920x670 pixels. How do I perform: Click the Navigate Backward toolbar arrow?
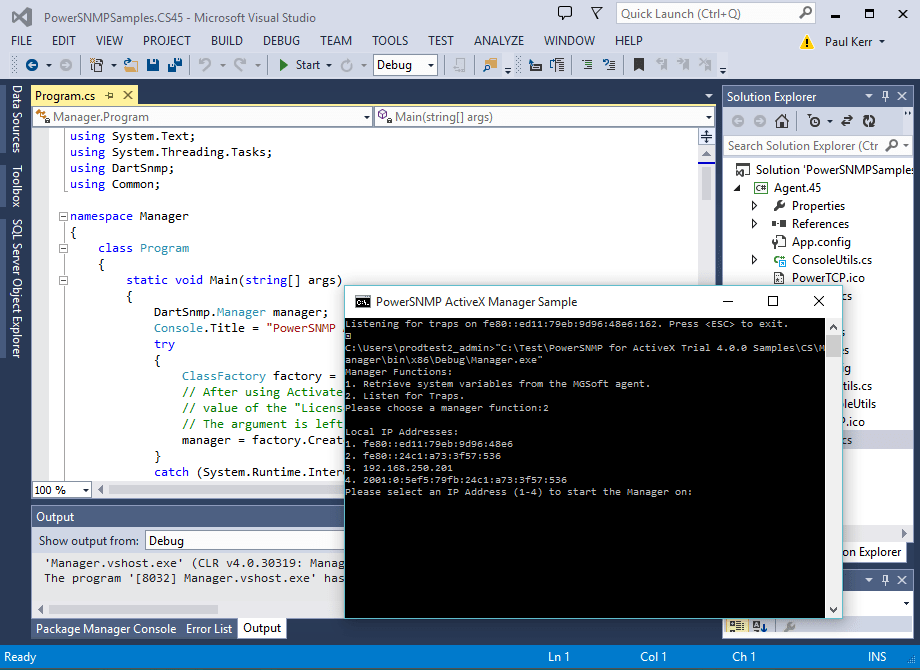point(32,65)
